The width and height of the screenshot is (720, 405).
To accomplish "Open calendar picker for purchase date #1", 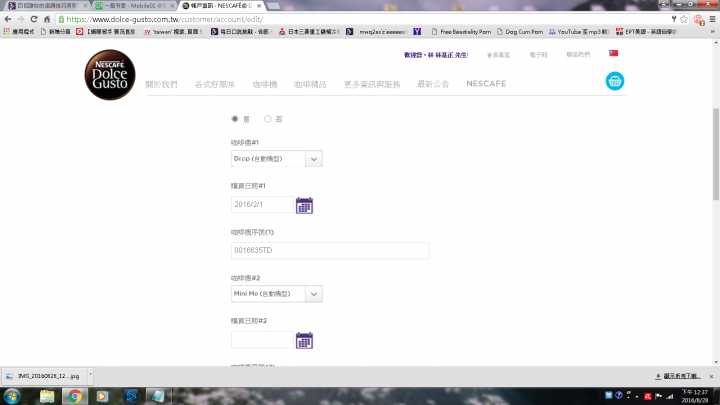I will tap(304, 205).
